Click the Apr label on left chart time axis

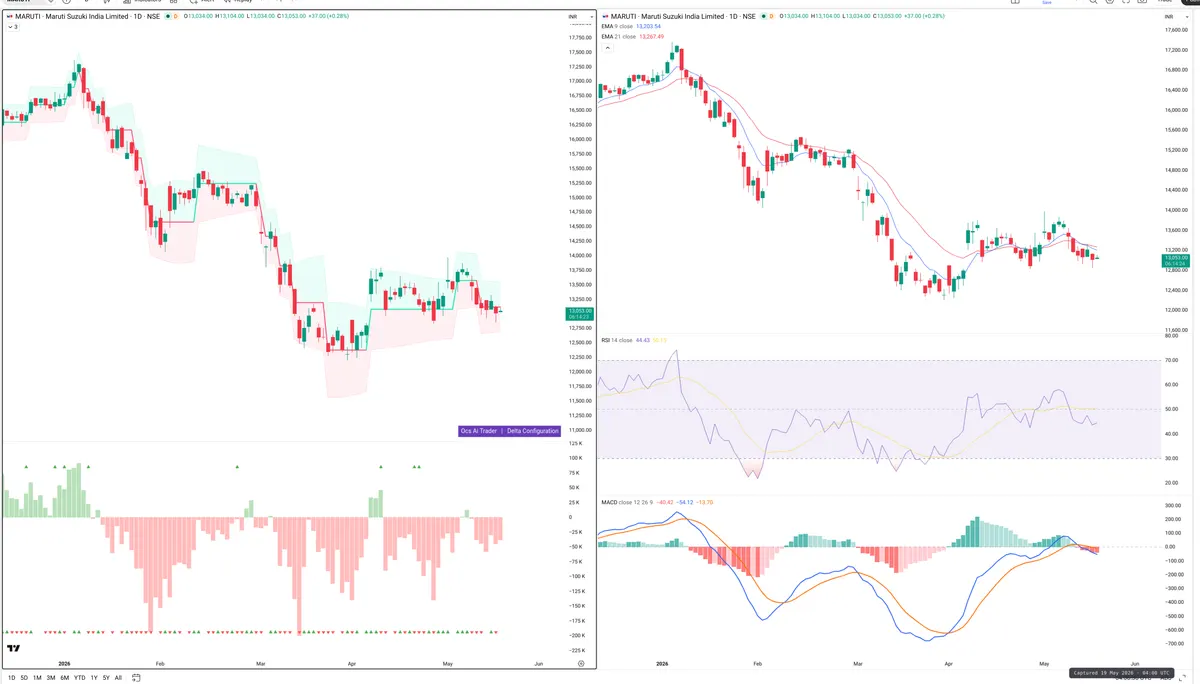pyautogui.click(x=352, y=663)
